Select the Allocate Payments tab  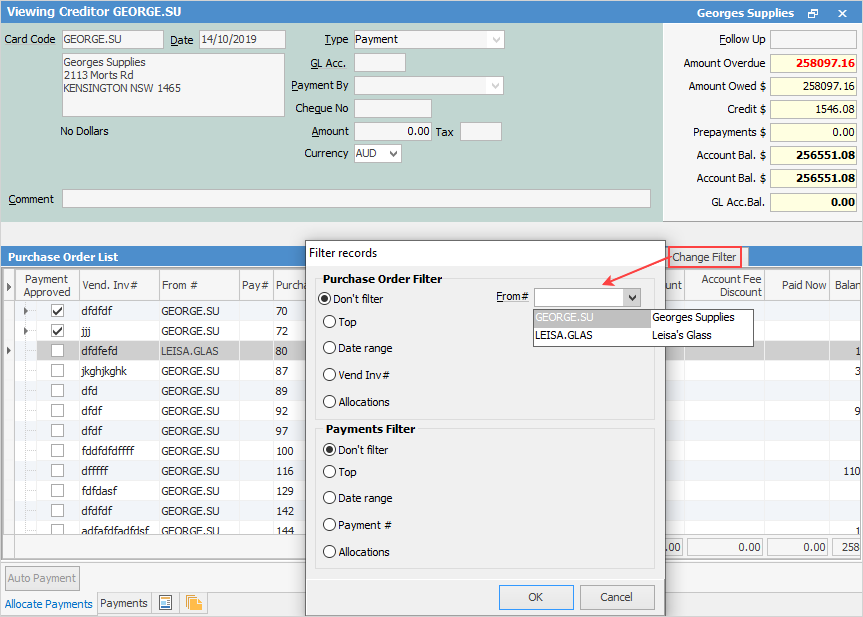pyautogui.click(x=49, y=604)
